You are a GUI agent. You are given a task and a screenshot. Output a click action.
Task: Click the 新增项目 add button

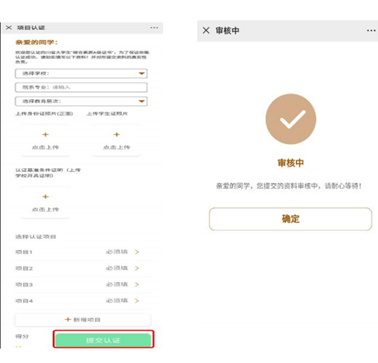click(82, 320)
